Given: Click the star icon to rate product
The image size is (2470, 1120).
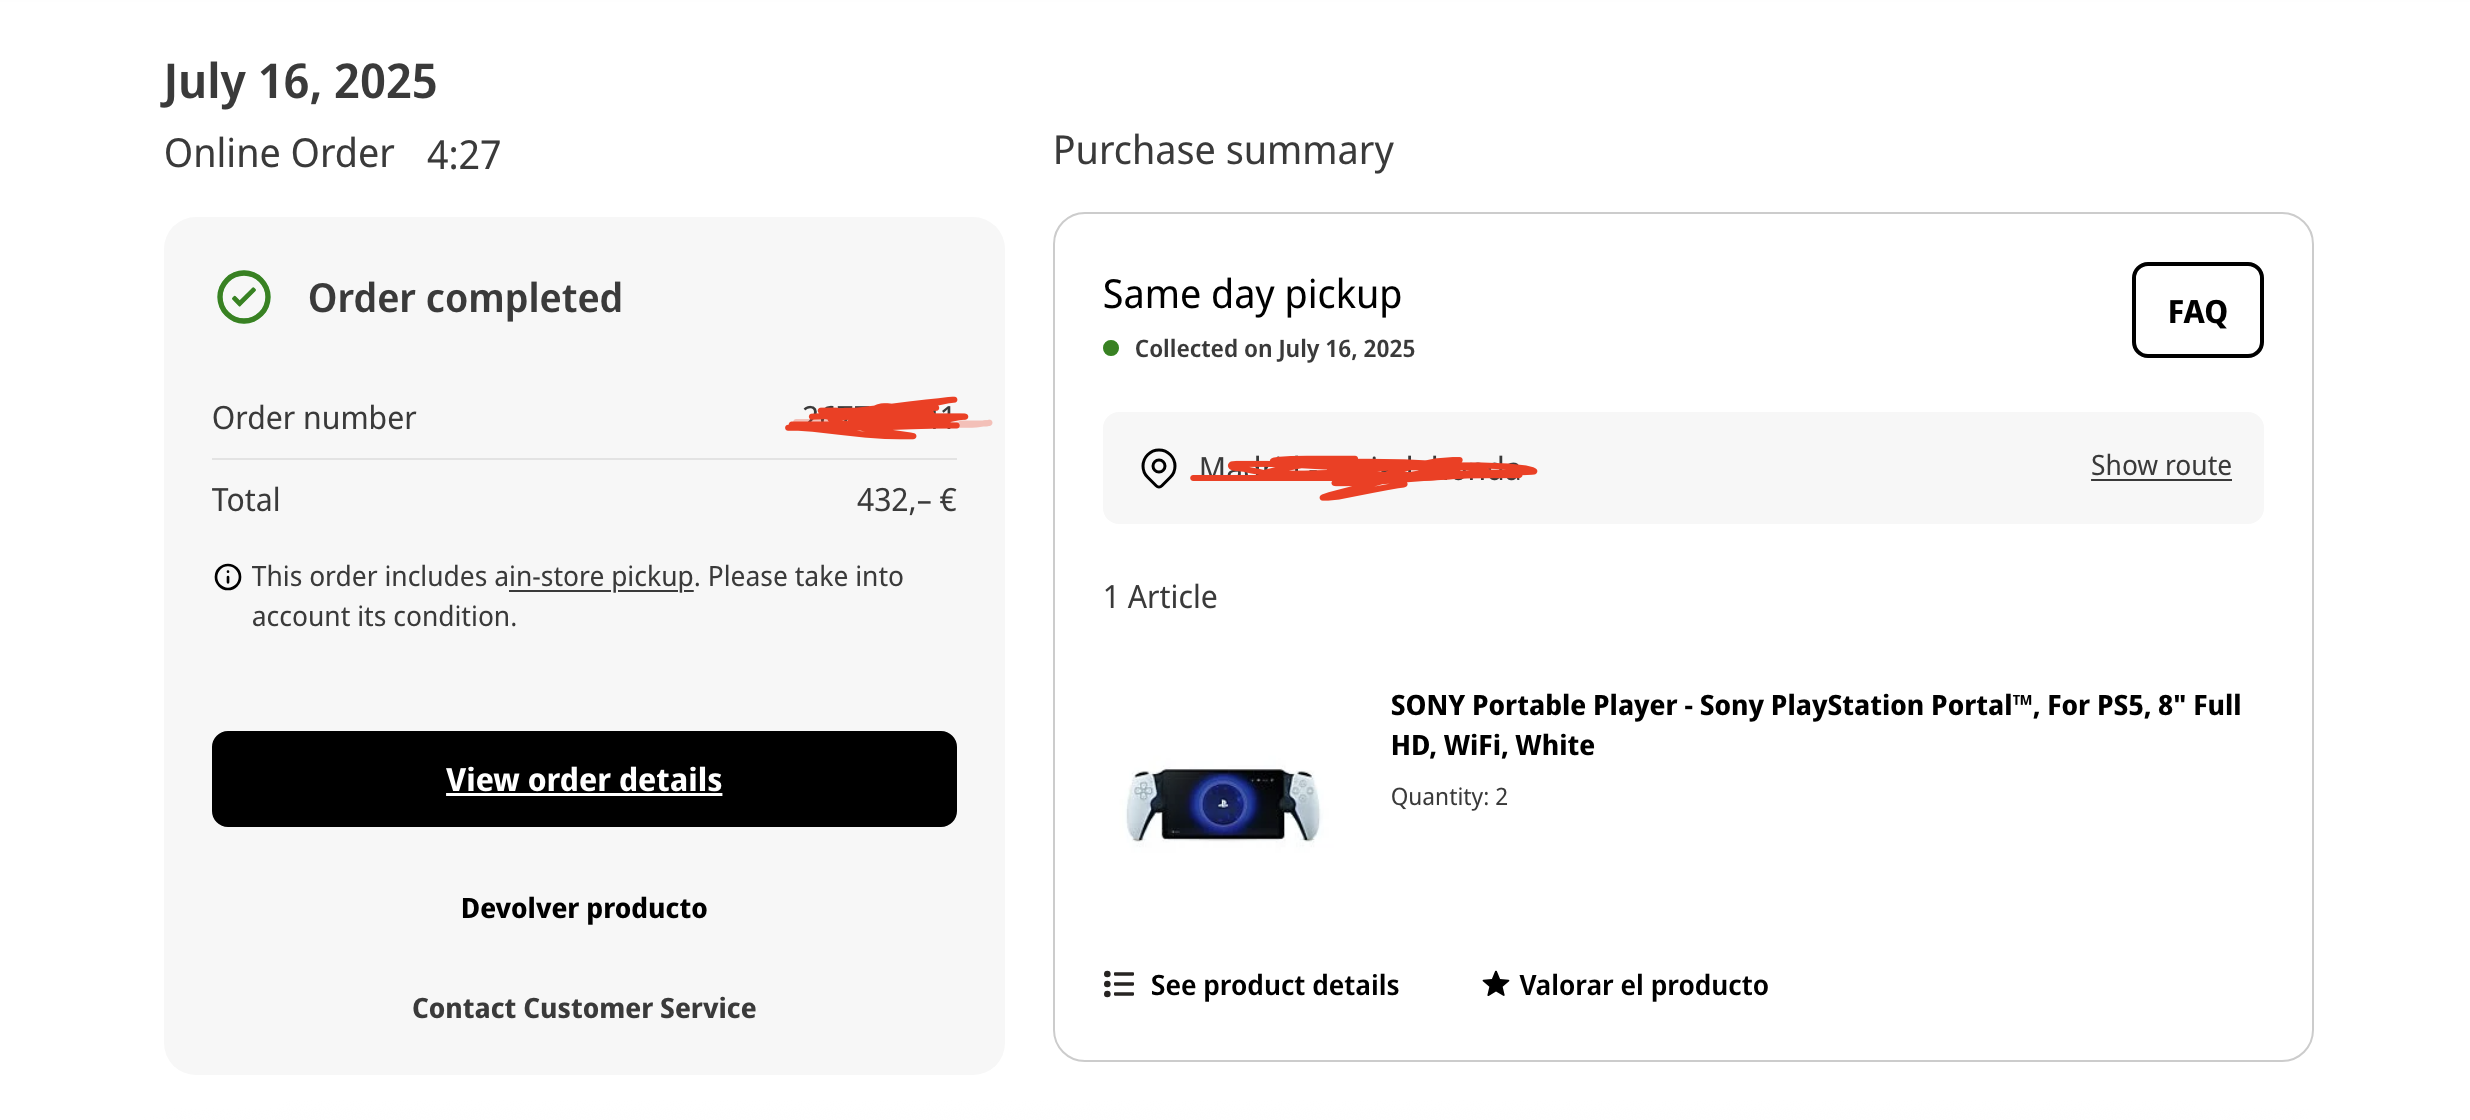Looking at the screenshot, I should tap(1495, 984).
